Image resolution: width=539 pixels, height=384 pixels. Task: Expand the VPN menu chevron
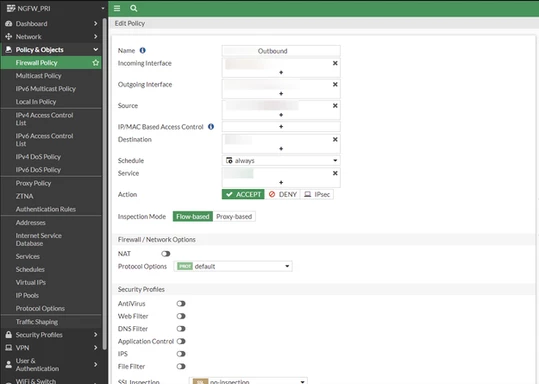(x=96, y=348)
